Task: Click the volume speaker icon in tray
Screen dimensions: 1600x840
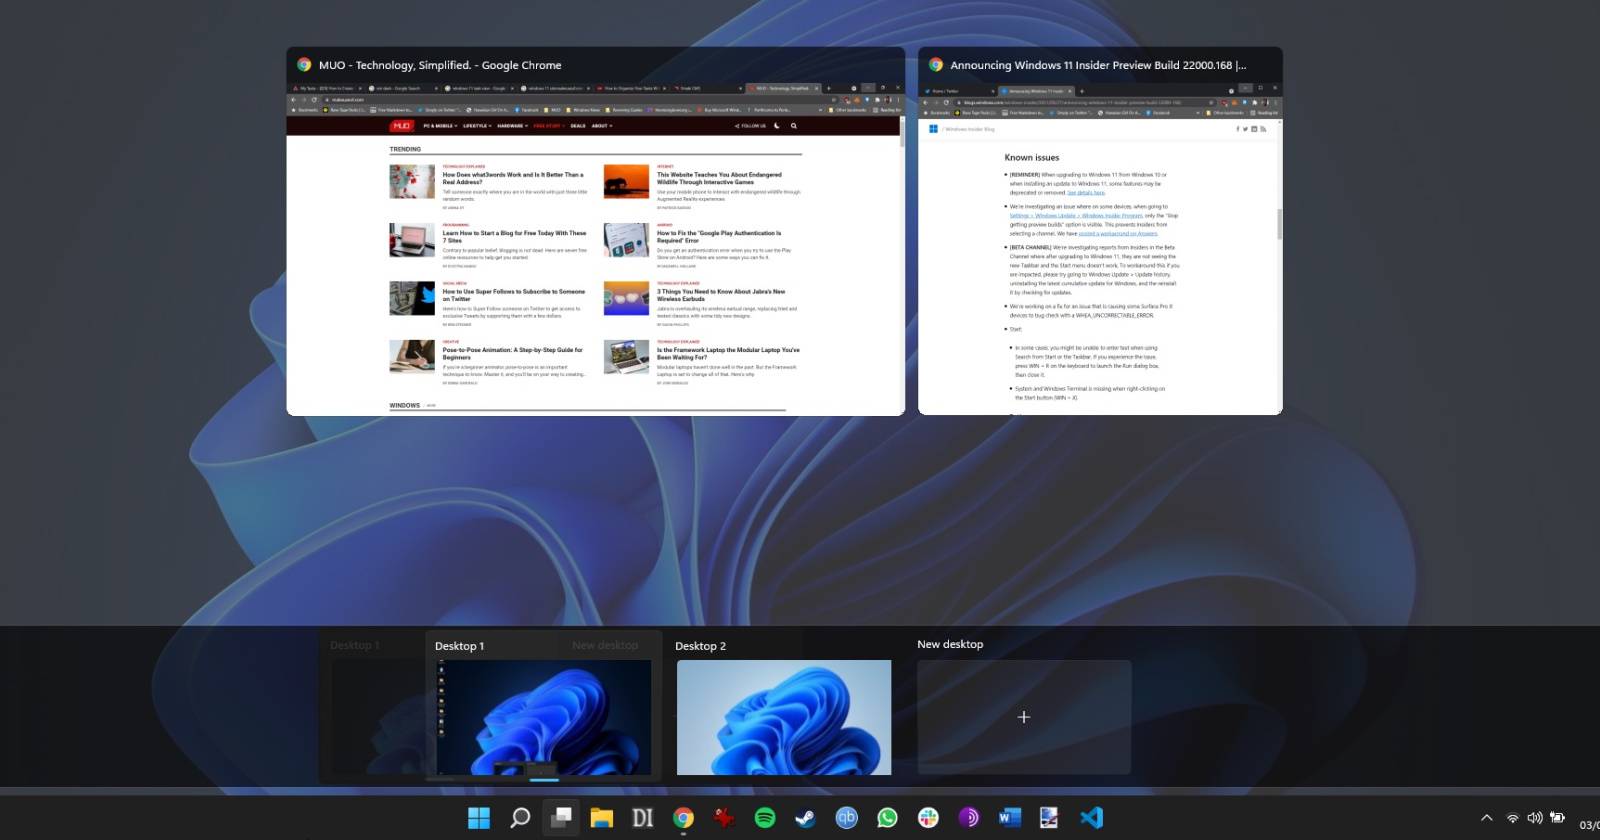Action: (1535, 818)
